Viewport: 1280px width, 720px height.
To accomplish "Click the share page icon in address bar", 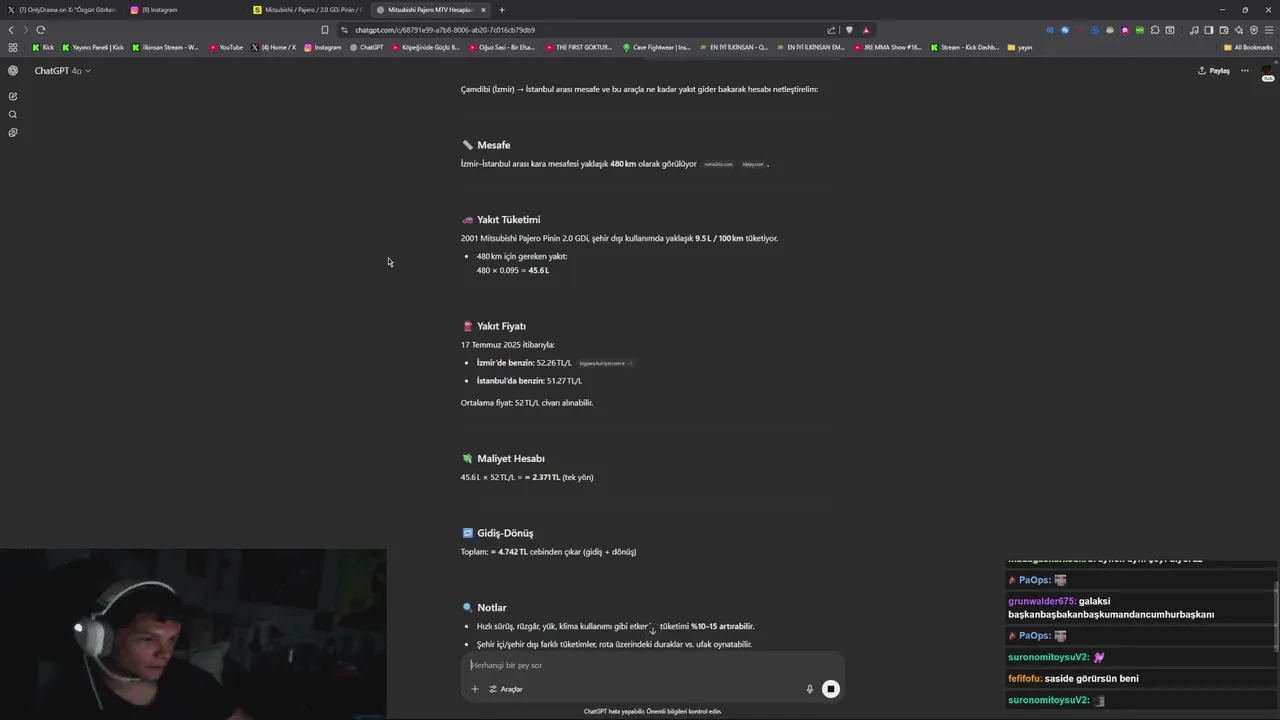I will 831,30.
